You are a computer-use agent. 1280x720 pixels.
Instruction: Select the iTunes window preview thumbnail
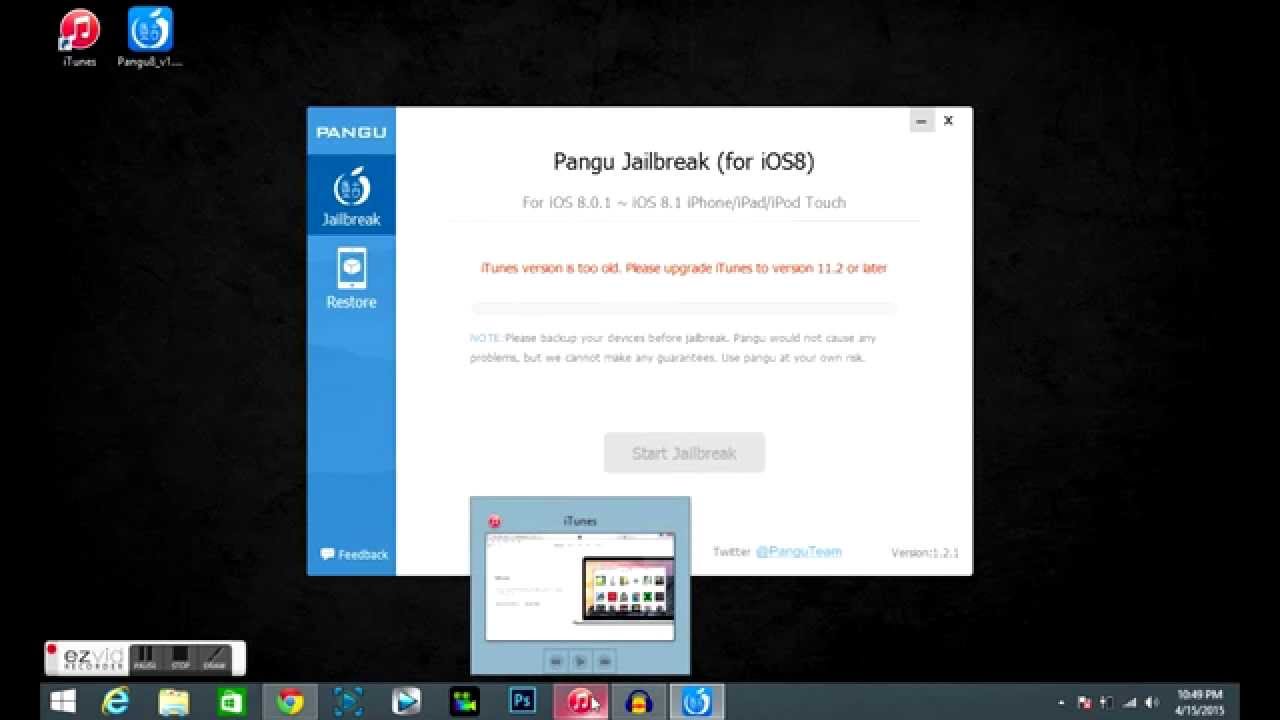coord(580,586)
